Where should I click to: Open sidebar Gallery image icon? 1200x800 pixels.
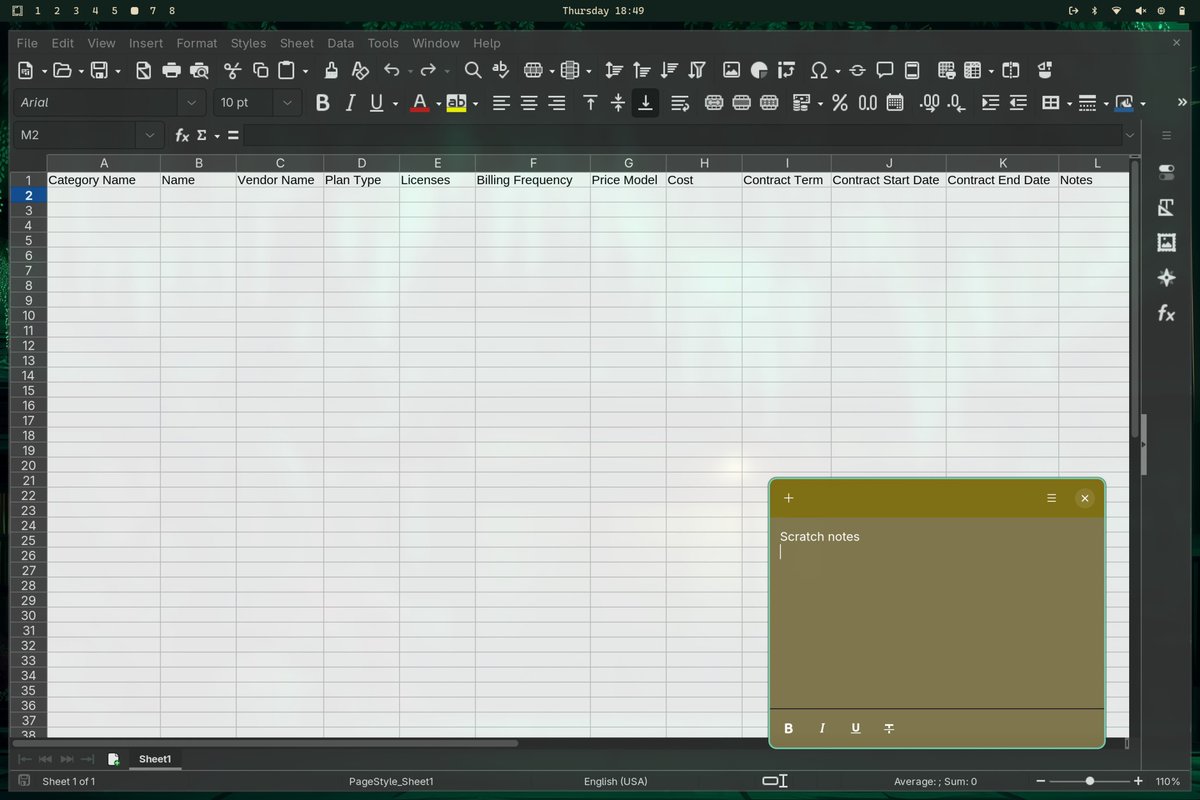click(1166, 242)
